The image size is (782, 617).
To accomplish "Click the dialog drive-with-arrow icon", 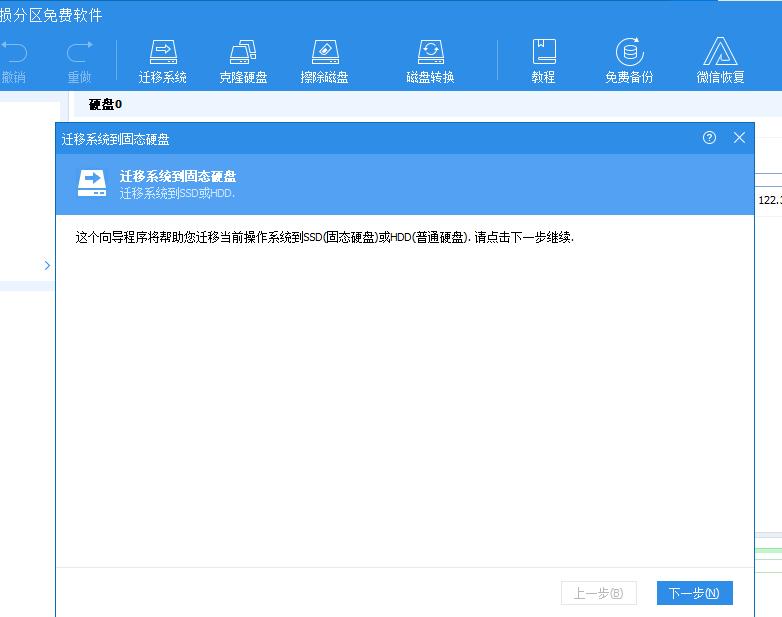I will coord(92,183).
